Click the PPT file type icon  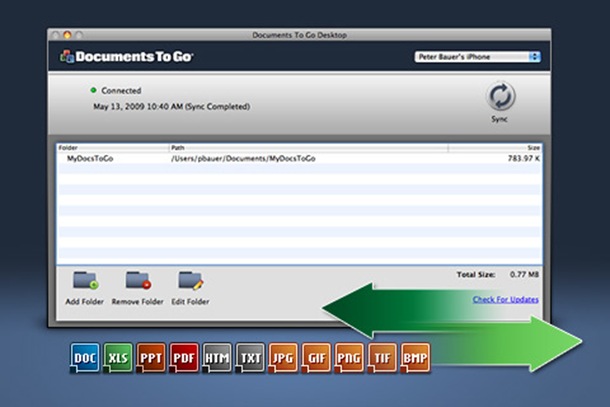(151, 358)
